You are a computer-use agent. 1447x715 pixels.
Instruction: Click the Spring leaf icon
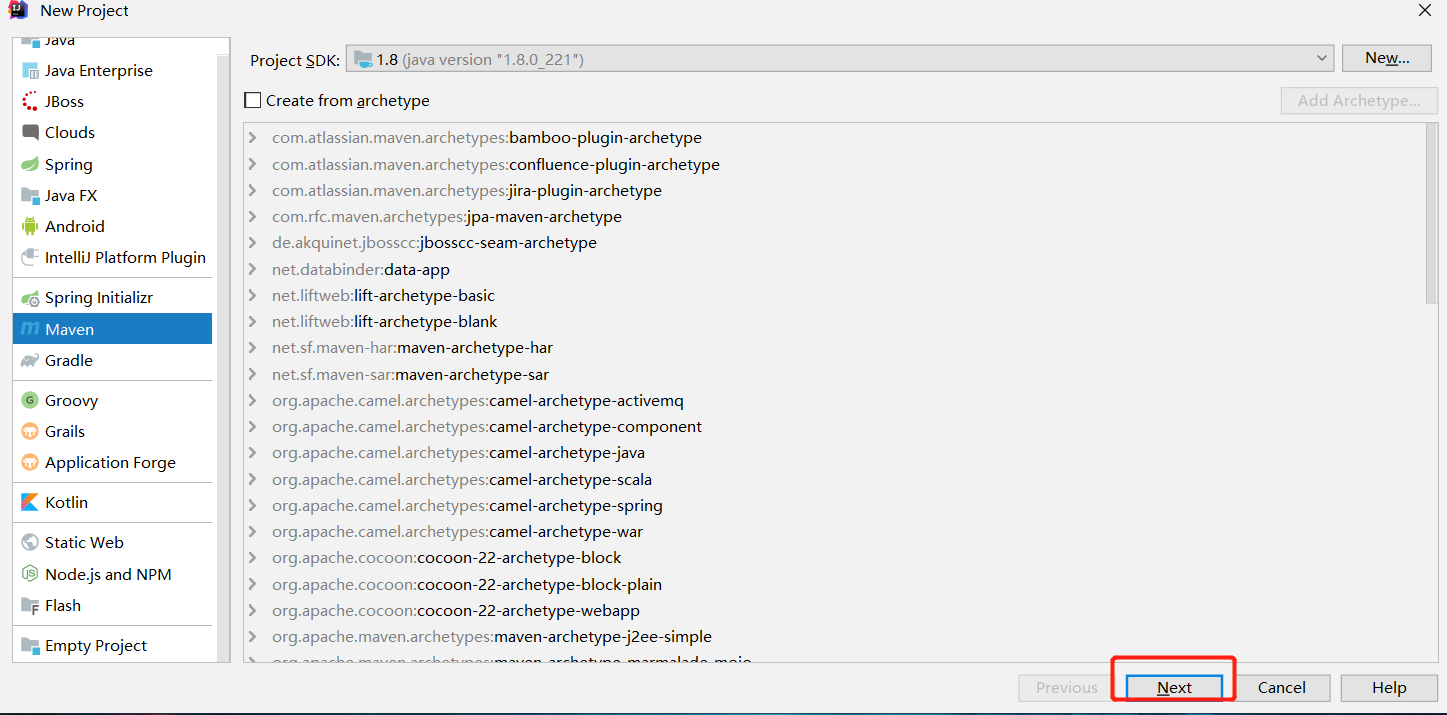point(30,165)
